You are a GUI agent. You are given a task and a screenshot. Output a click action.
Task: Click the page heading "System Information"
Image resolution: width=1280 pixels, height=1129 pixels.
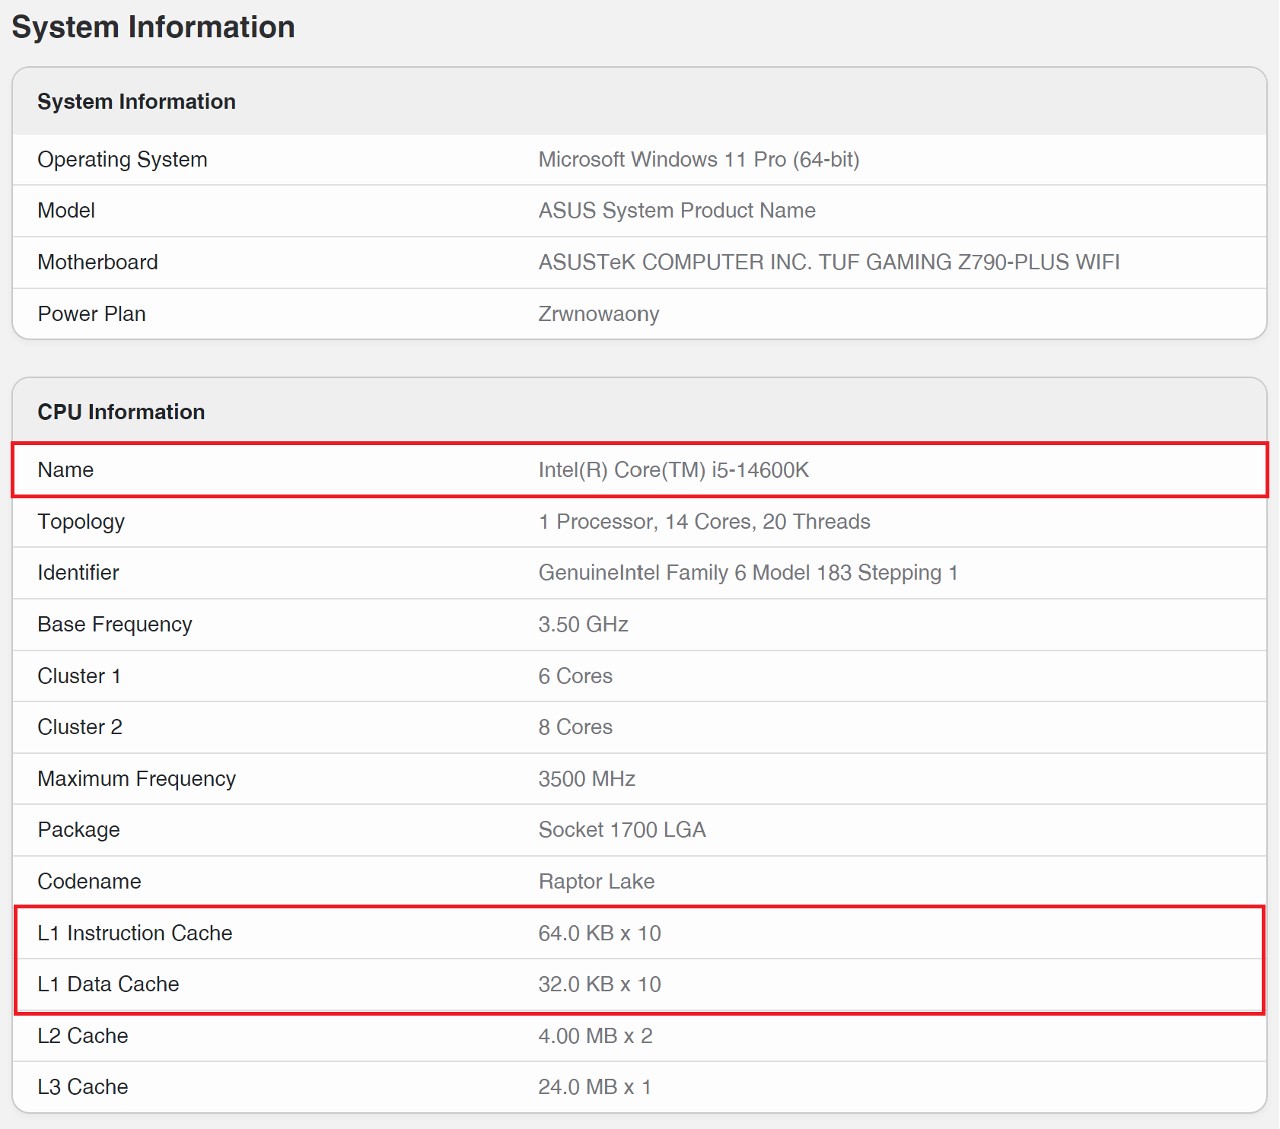pyautogui.click(x=153, y=27)
